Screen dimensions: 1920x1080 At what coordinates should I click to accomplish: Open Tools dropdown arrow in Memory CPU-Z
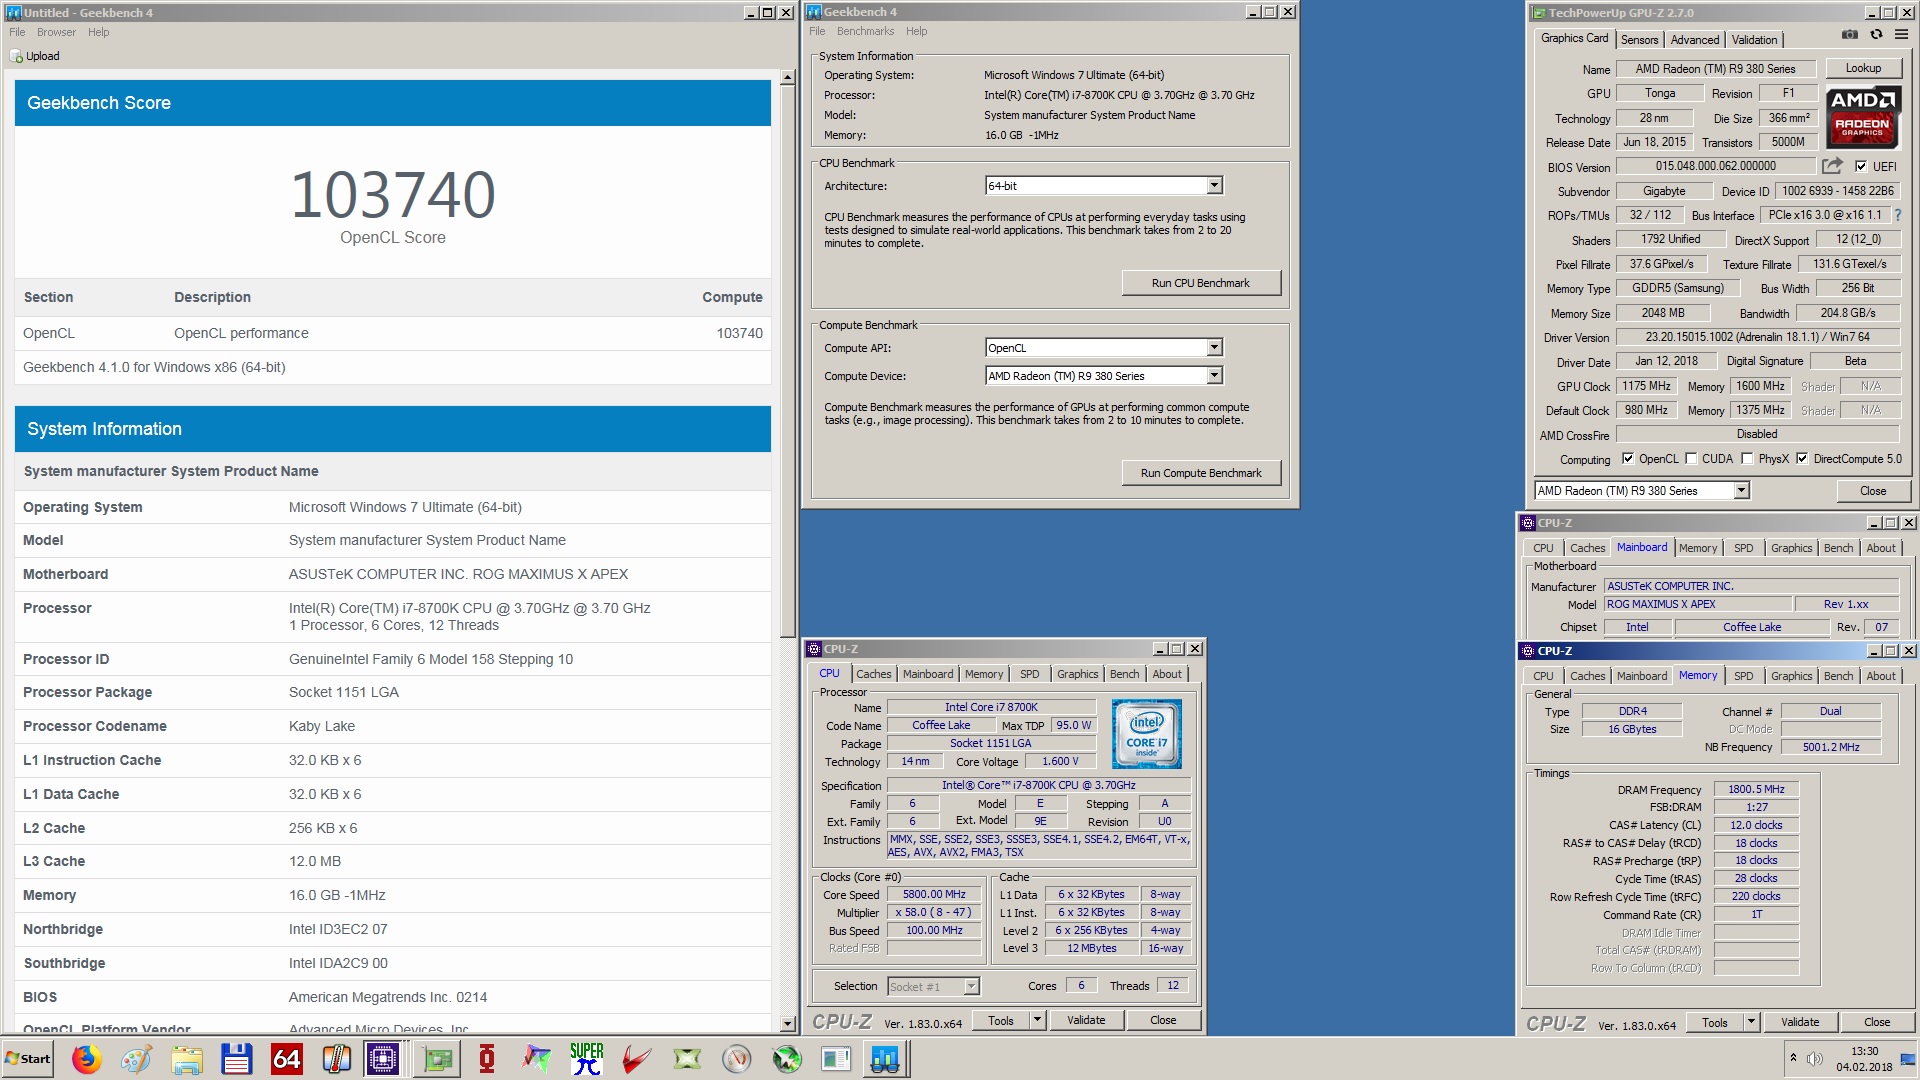pyautogui.click(x=1751, y=1022)
